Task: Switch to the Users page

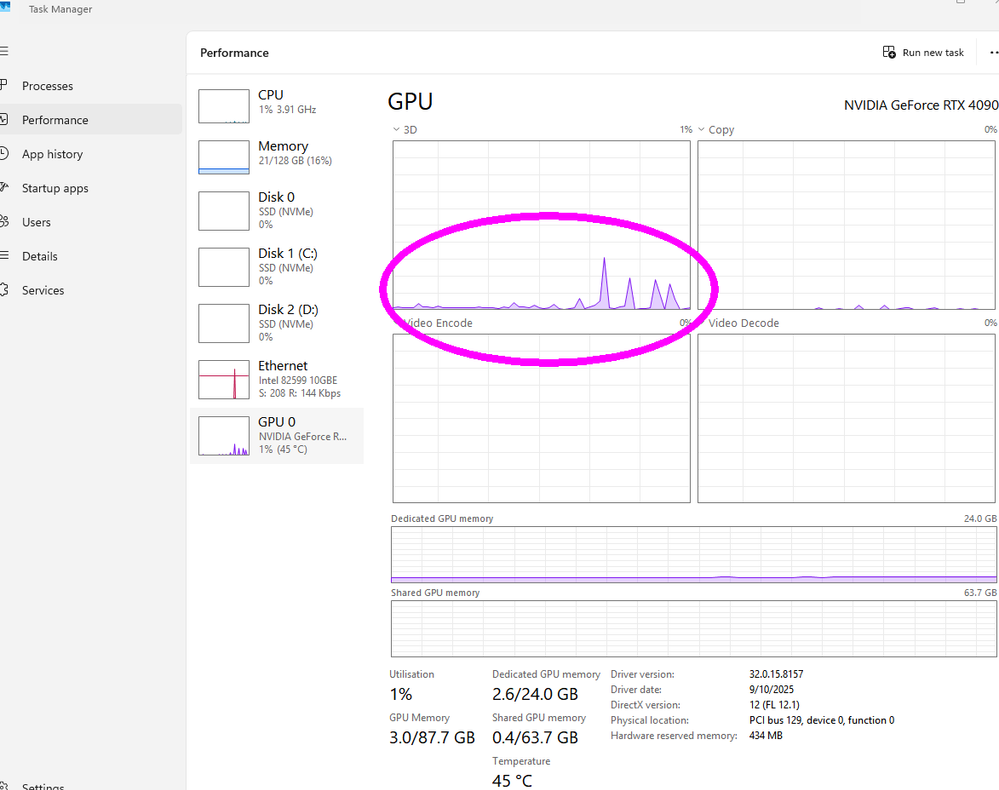Action: [36, 222]
